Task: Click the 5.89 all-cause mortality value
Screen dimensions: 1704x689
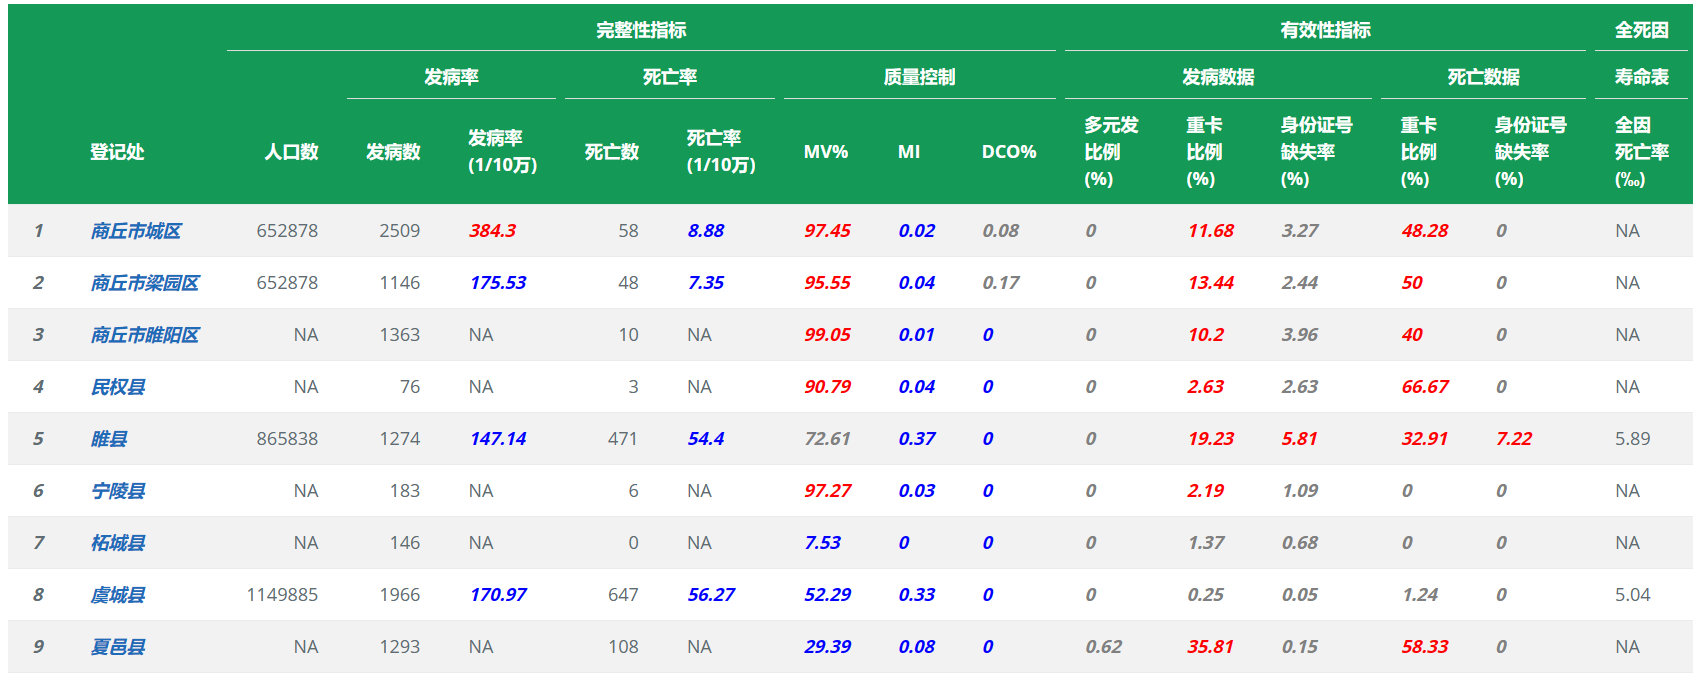Action: tap(1632, 439)
